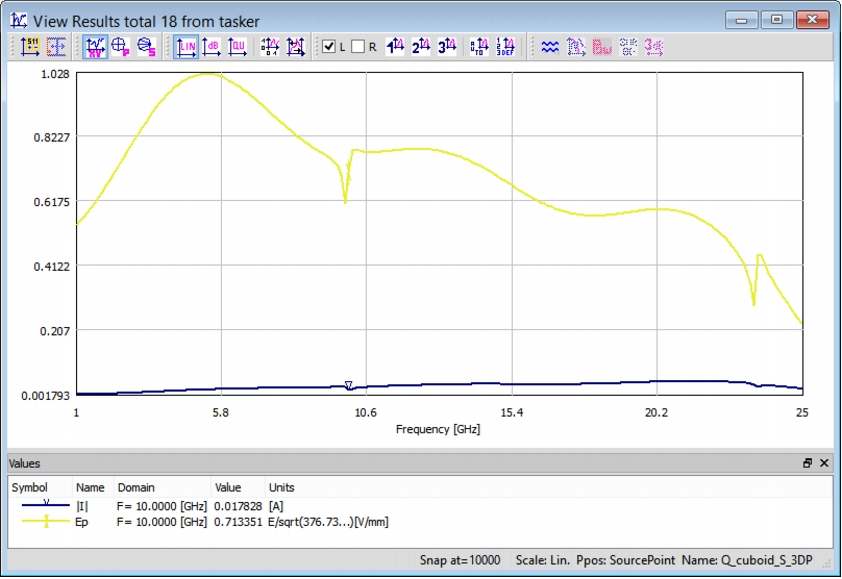
Task: Click the 123 DEF default scale icon
Action: [x=505, y=47]
